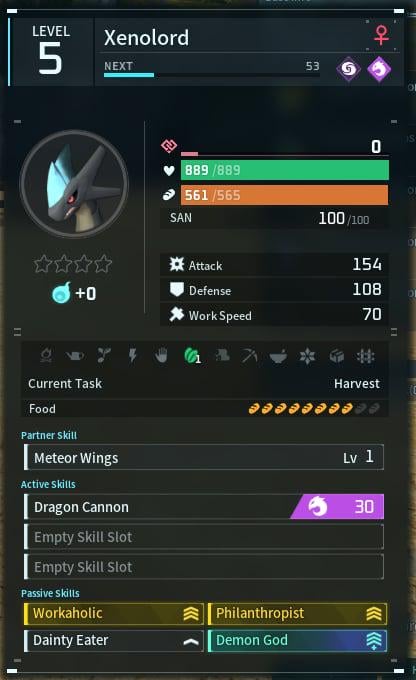Screen dimensions: 416x680
Task: Select the first Empty Skill Slot
Action: 204,537
